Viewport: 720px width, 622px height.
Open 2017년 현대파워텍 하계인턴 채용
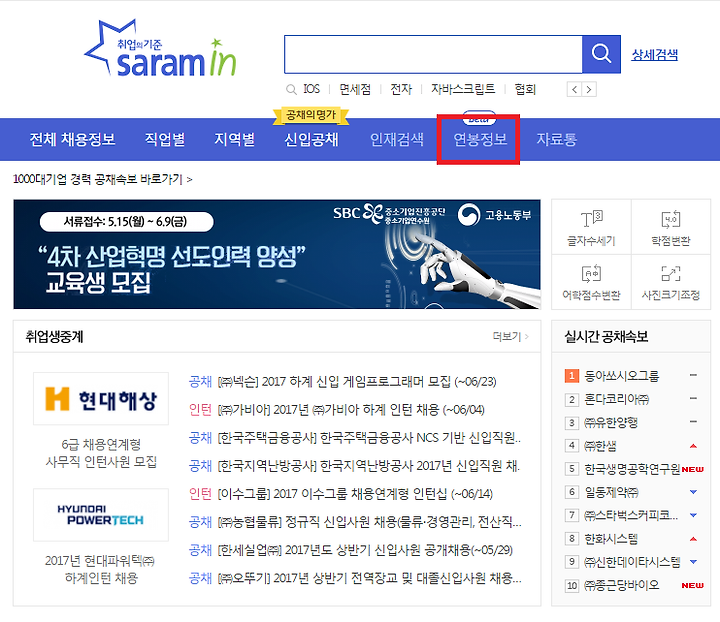tap(101, 569)
